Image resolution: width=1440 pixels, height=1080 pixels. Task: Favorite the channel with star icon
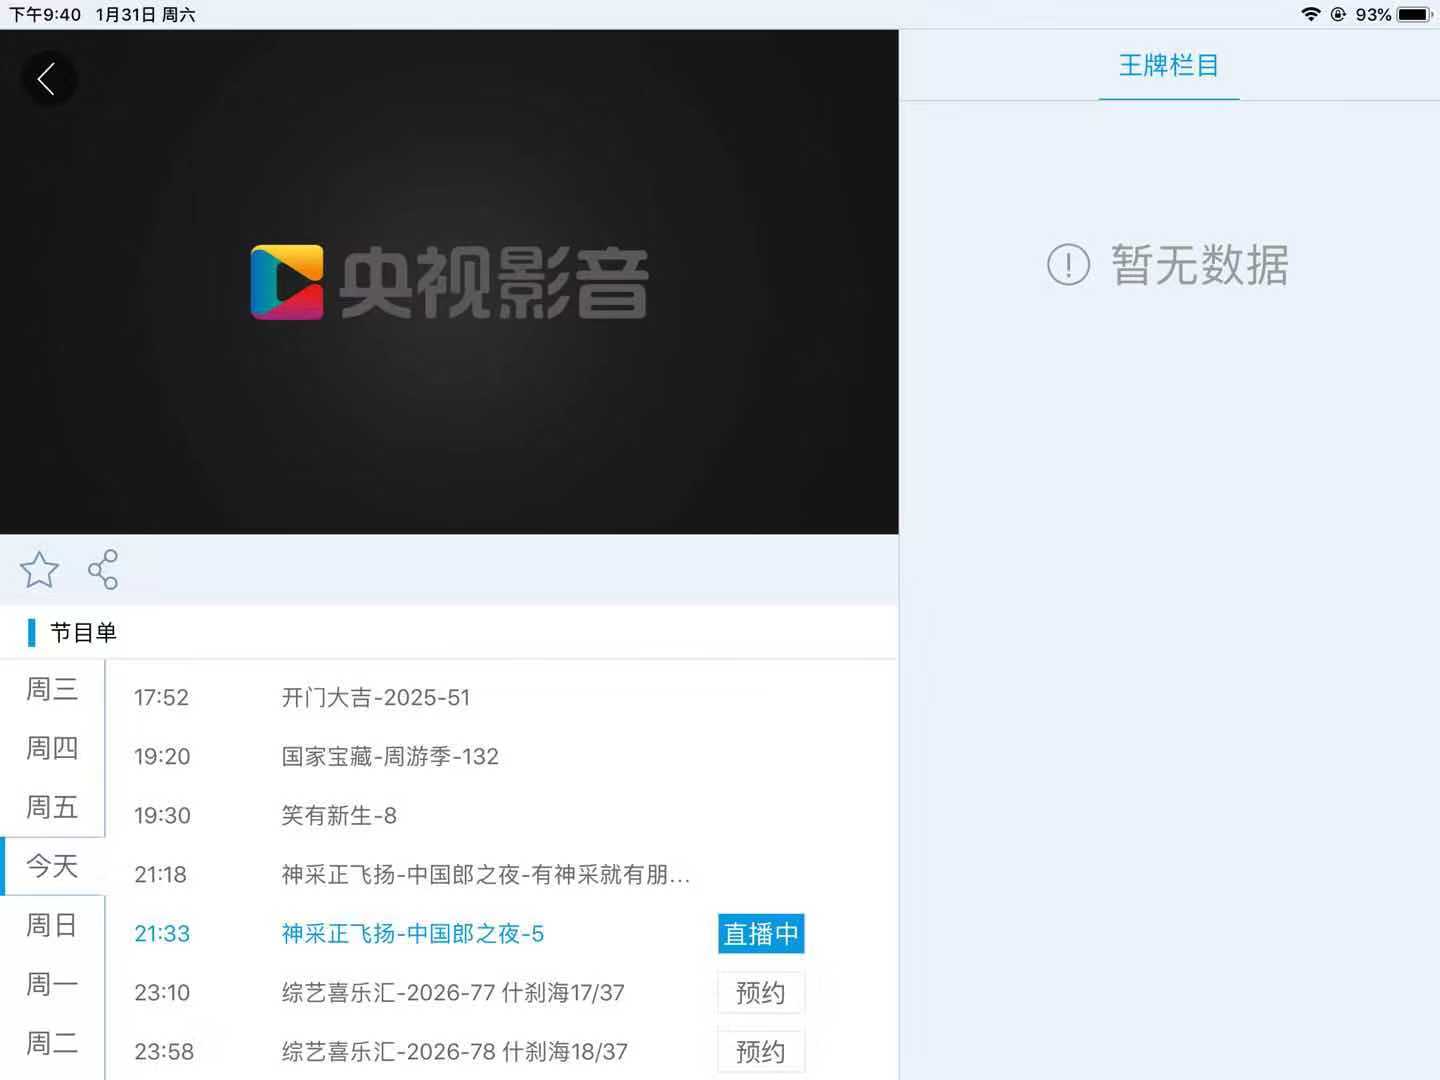click(39, 570)
